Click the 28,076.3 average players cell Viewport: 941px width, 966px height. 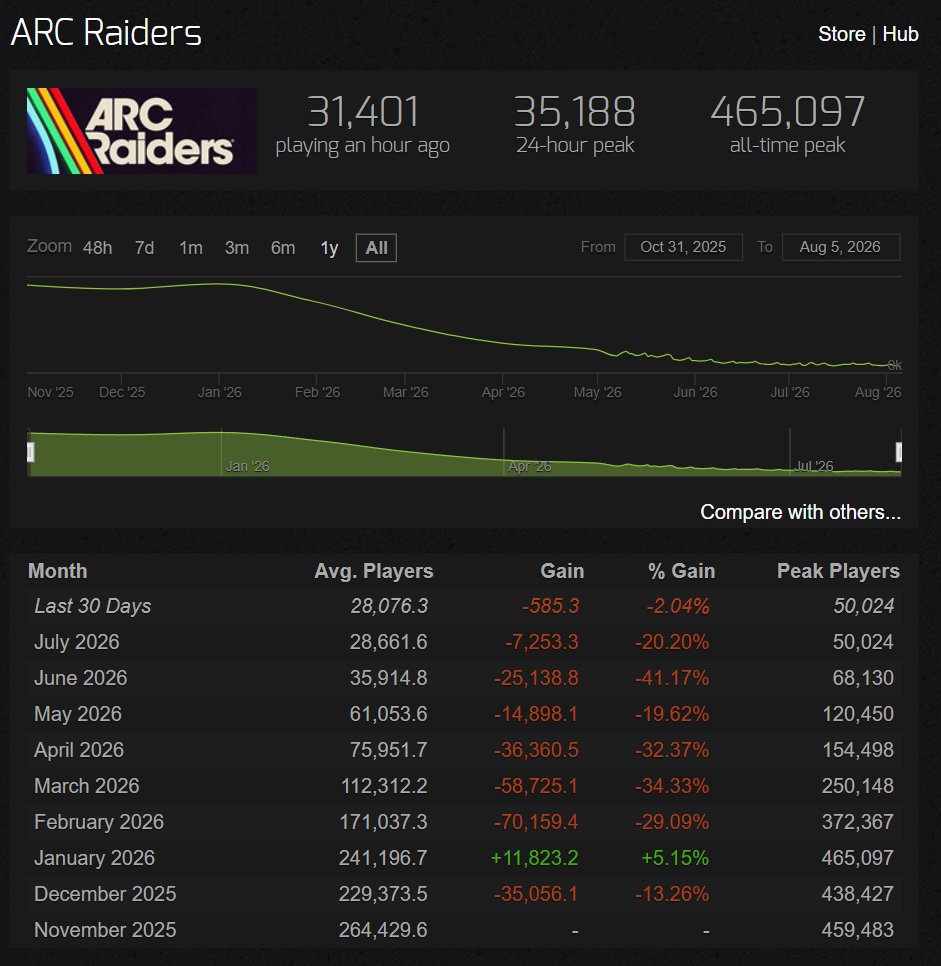(x=389, y=606)
